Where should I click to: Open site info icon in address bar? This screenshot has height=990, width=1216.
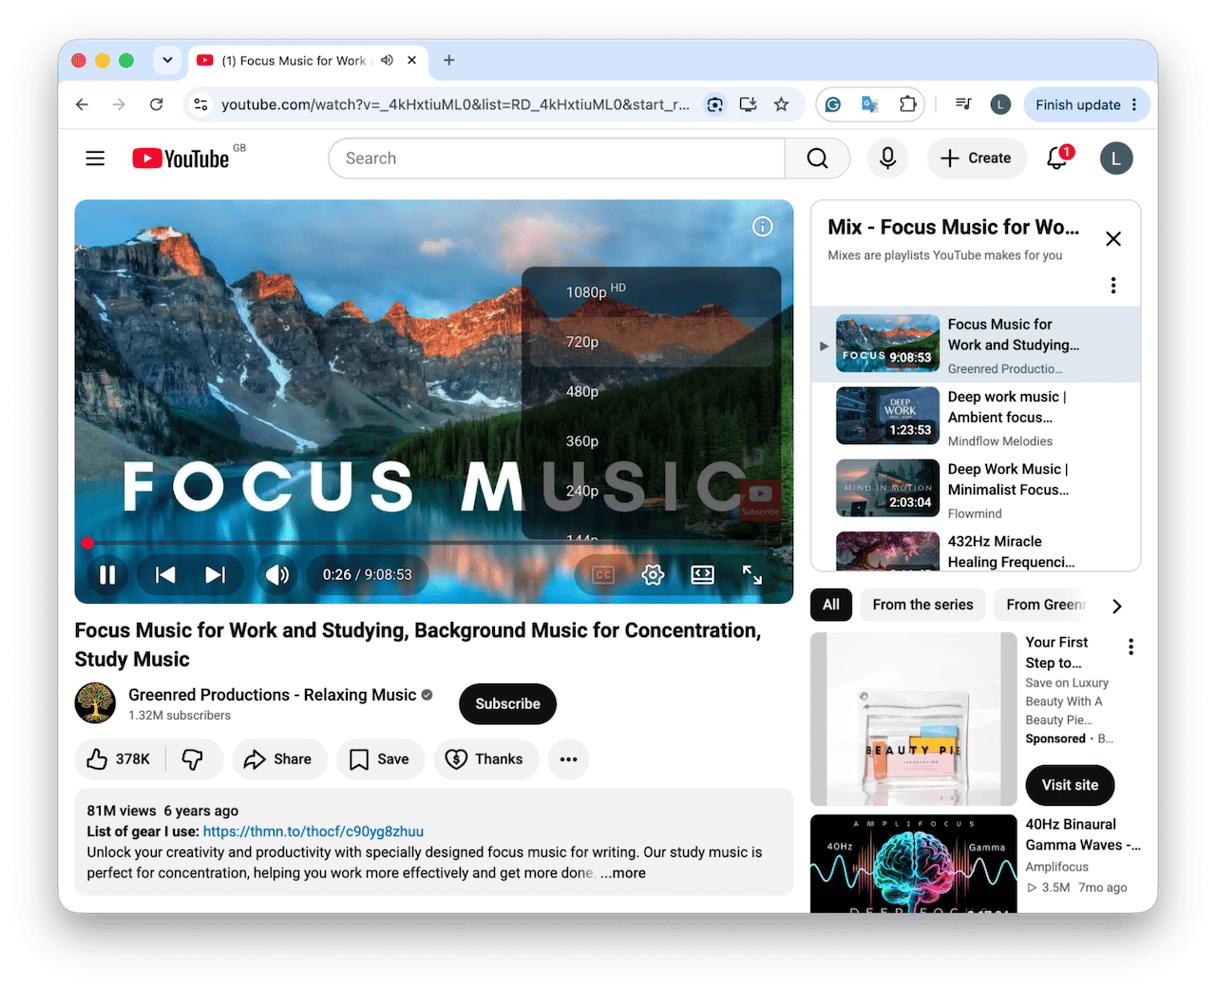click(x=201, y=104)
